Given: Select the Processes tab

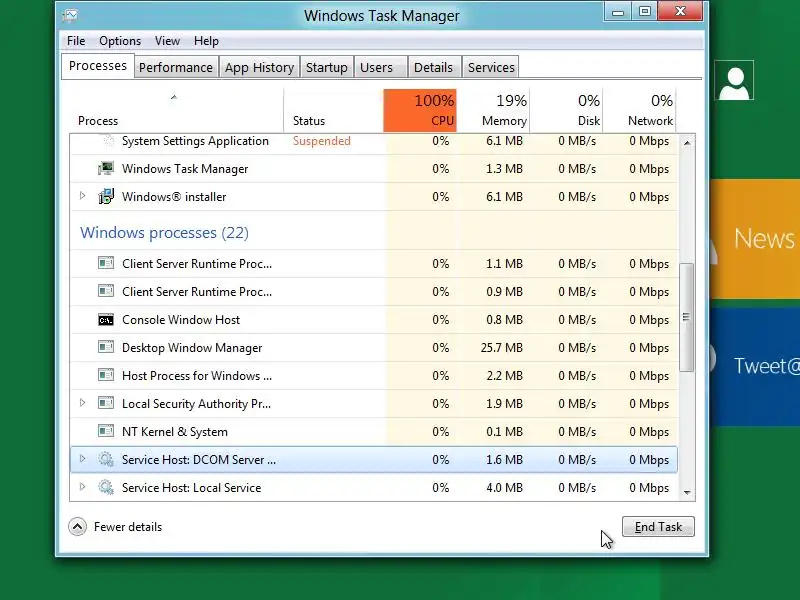Looking at the screenshot, I should pyautogui.click(x=97, y=66).
